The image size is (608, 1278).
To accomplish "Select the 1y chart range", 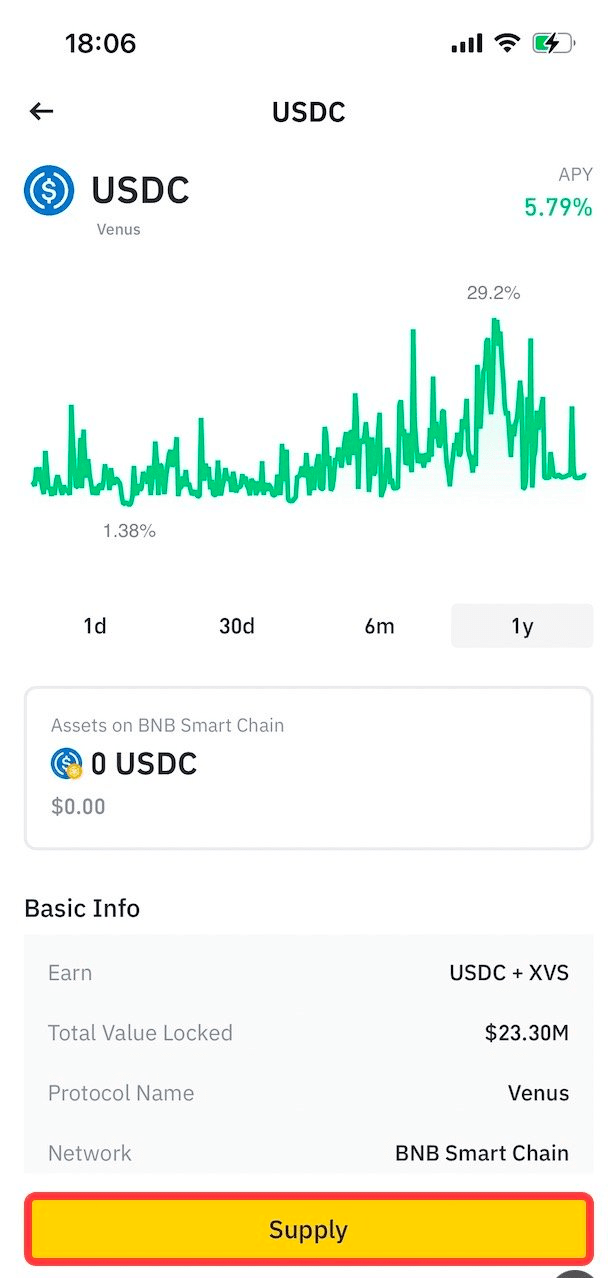I will 522,626.
